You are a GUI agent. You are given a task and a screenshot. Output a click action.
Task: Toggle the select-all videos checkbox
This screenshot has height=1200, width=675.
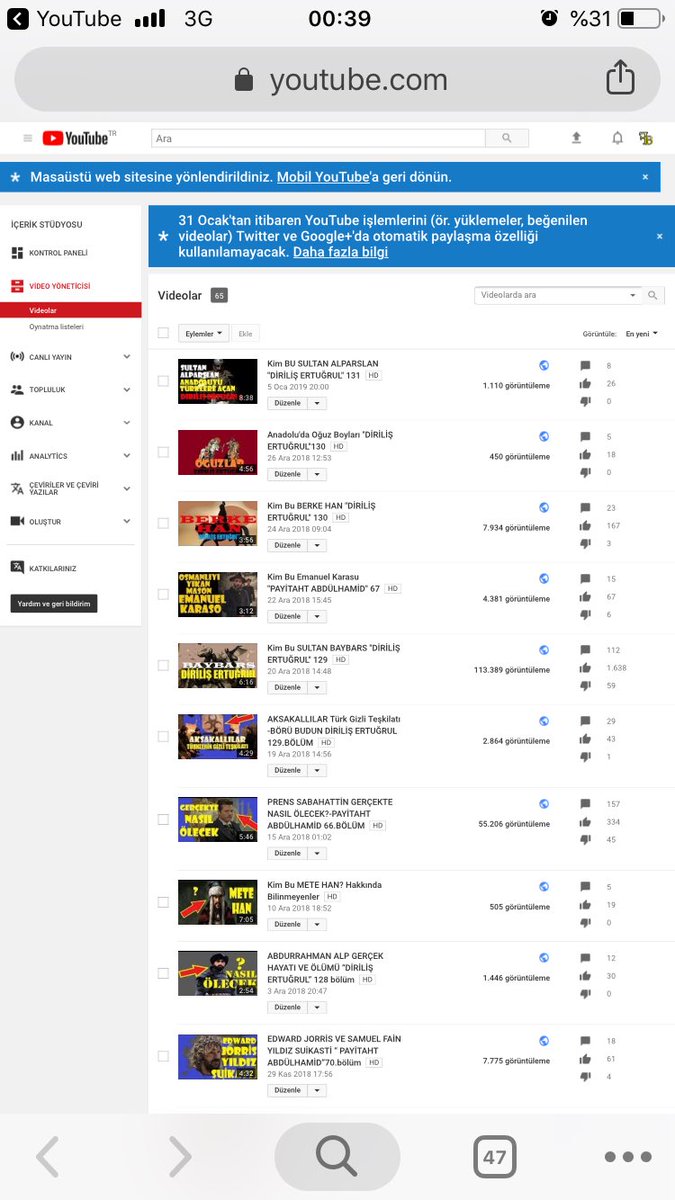pyautogui.click(x=163, y=333)
